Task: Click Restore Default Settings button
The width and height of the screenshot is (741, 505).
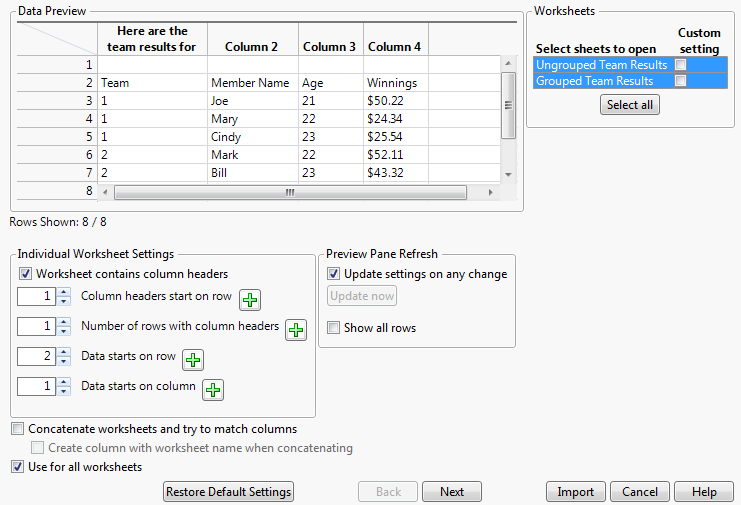Action: coord(229,492)
